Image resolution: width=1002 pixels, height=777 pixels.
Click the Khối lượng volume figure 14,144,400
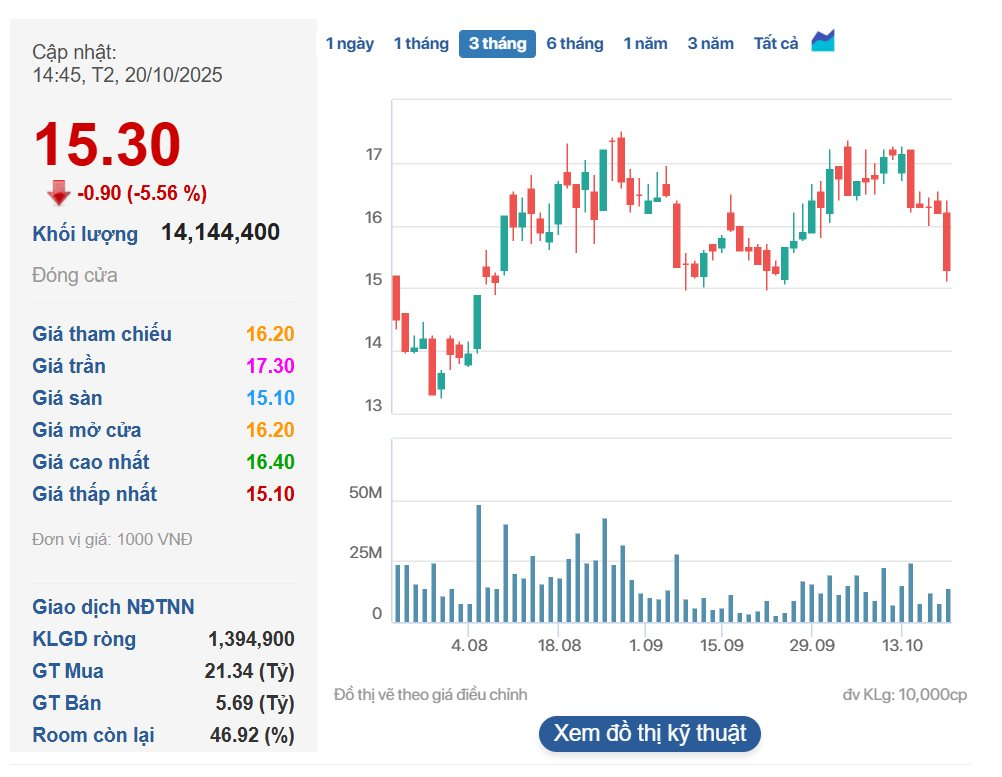click(220, 233)
